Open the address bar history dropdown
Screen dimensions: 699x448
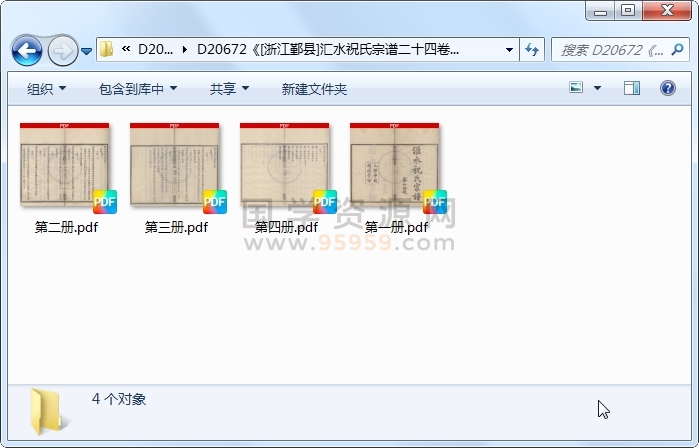[509, 49]
